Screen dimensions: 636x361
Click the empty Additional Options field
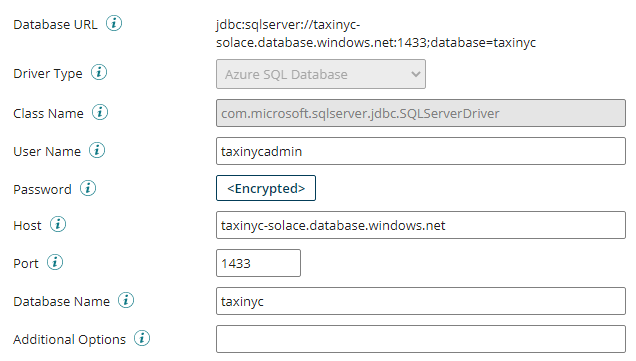421,339
